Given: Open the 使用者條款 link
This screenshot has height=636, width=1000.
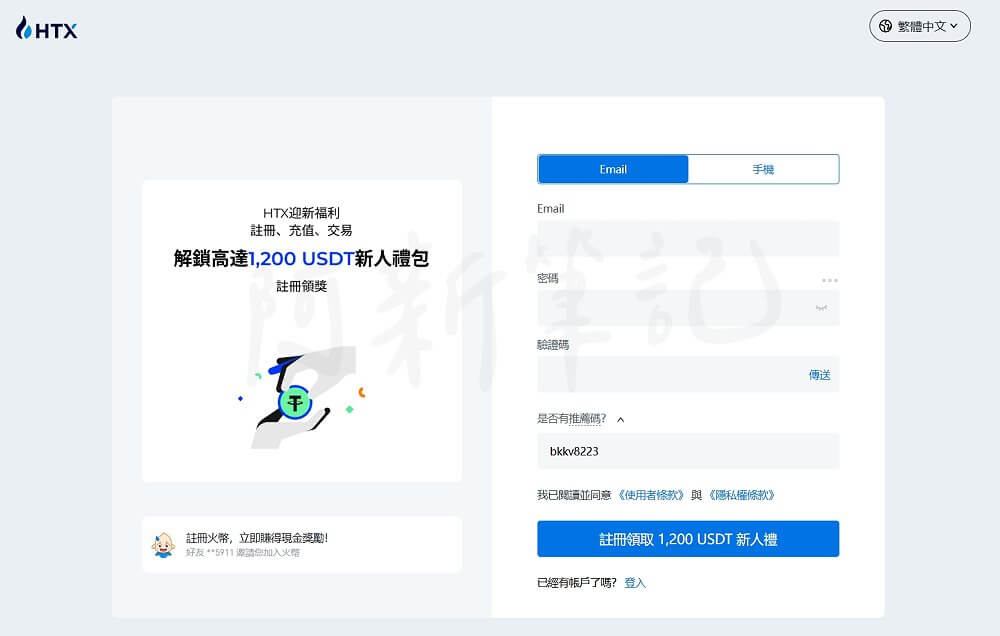Looking at the screenshot, I should point(651,495).
